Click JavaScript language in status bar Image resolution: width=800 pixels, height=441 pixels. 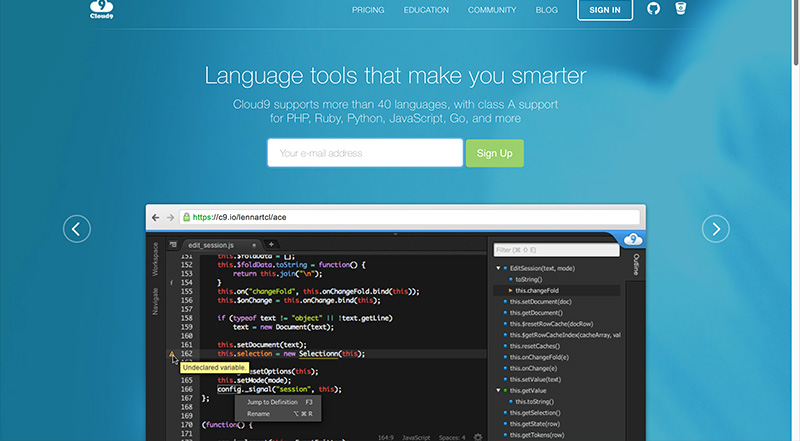coord(416,437)
